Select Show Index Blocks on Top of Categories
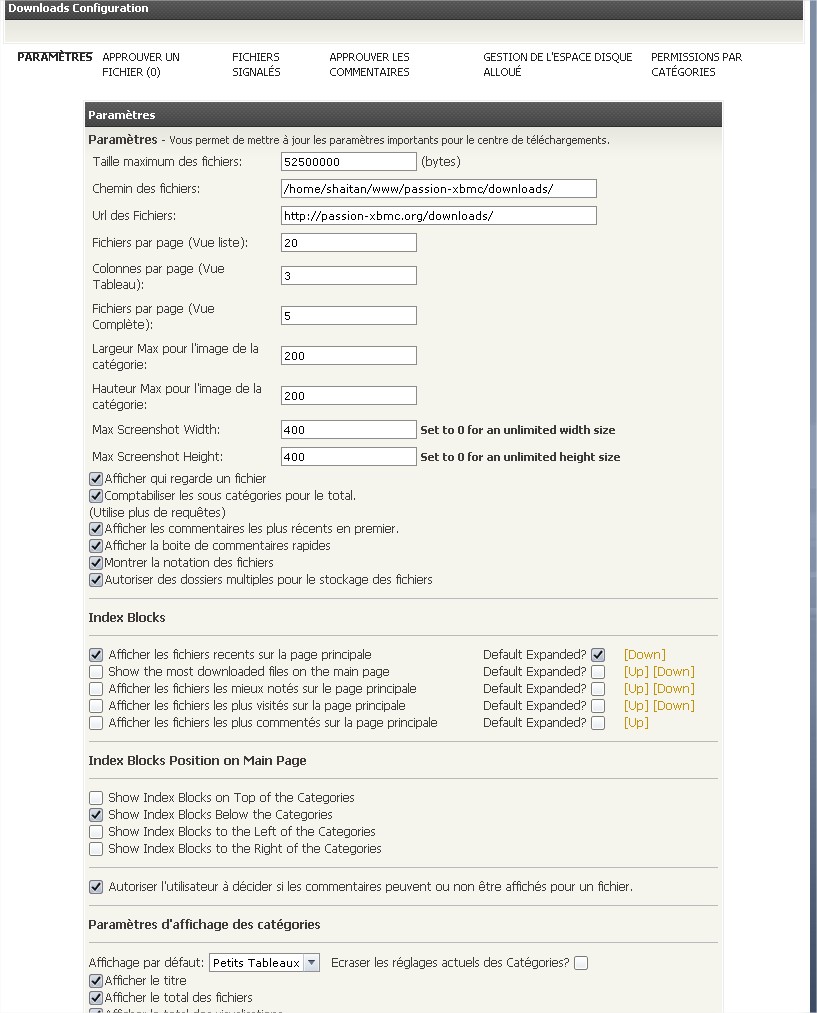Viewport: 817px width, 1013px height. pos(96,798)
